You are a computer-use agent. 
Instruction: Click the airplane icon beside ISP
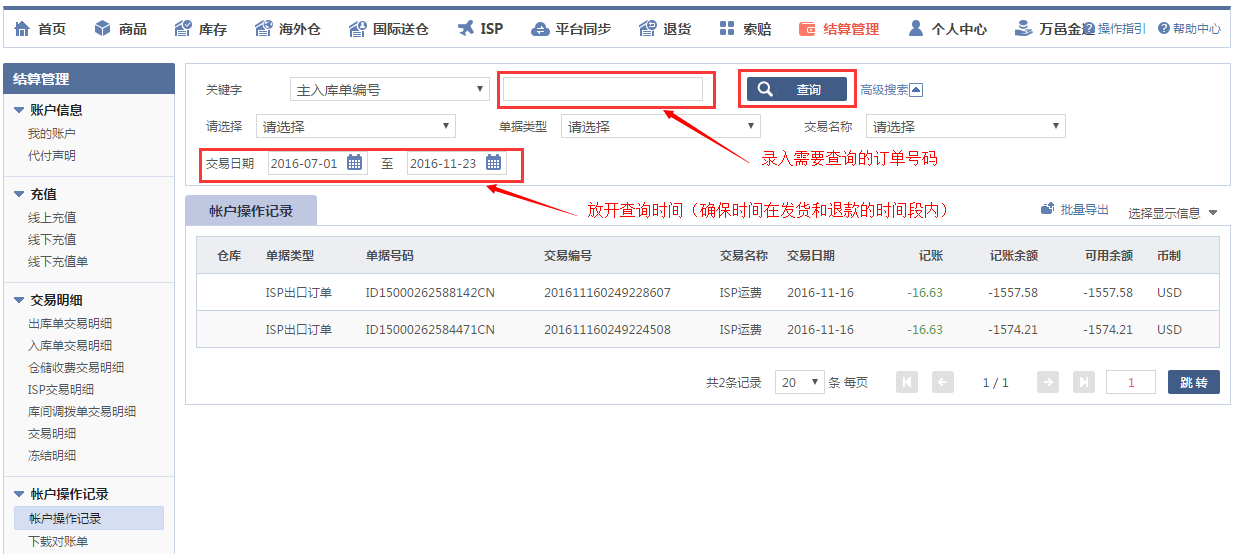[465, 28]
